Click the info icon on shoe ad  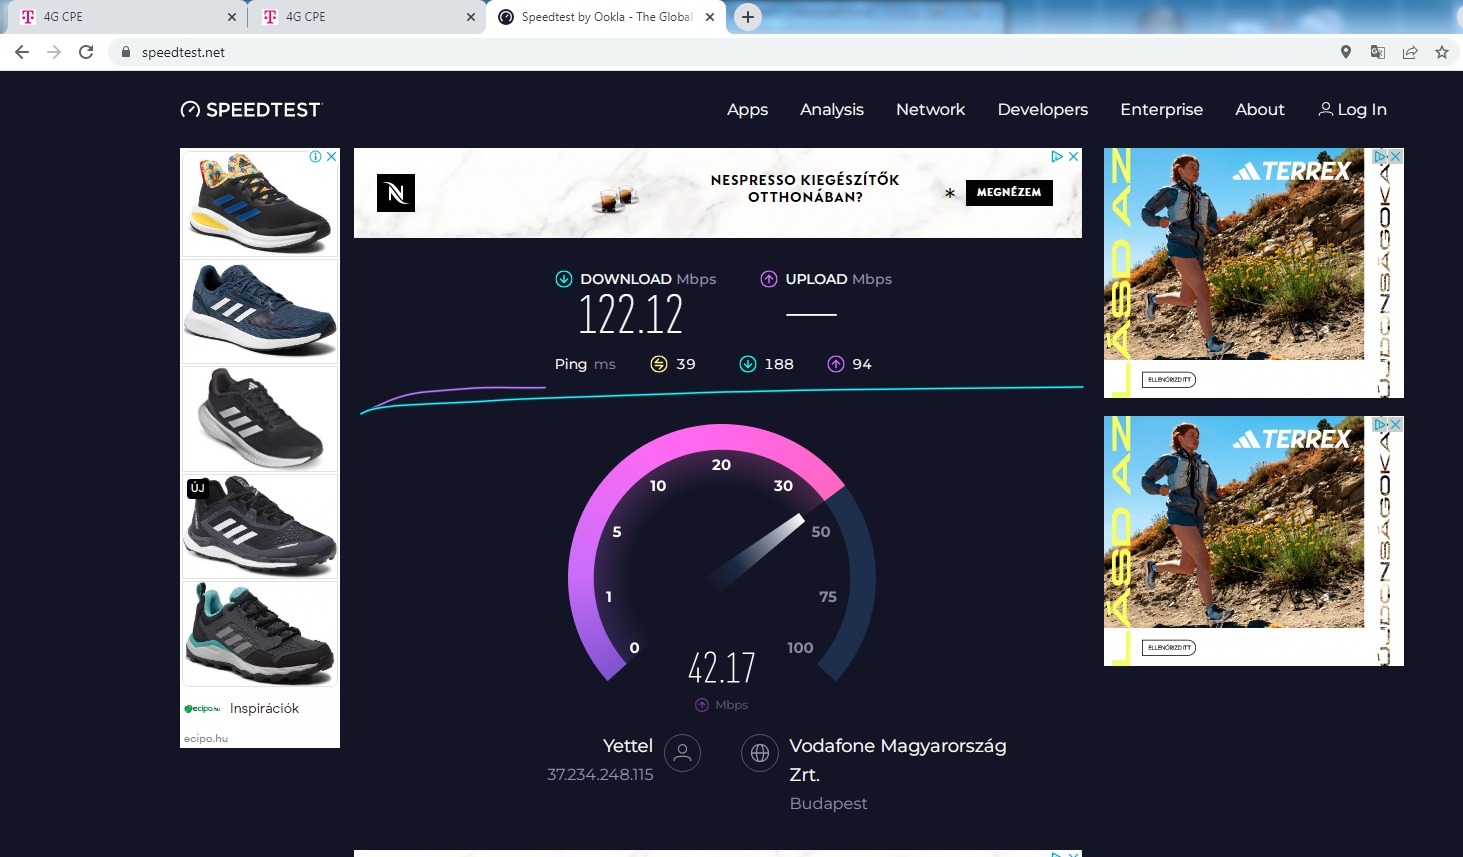(x=315, y=157)
